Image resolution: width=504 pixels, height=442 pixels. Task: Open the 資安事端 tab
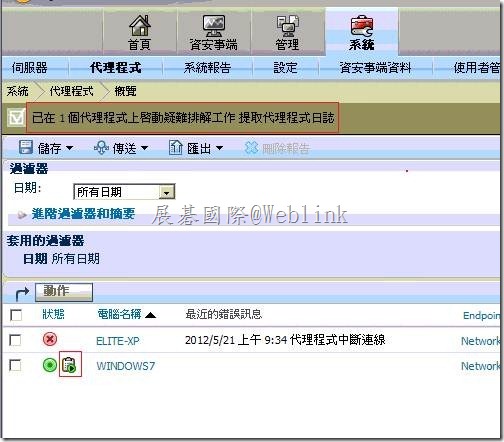pyautogui.click(x=214, y=33)
